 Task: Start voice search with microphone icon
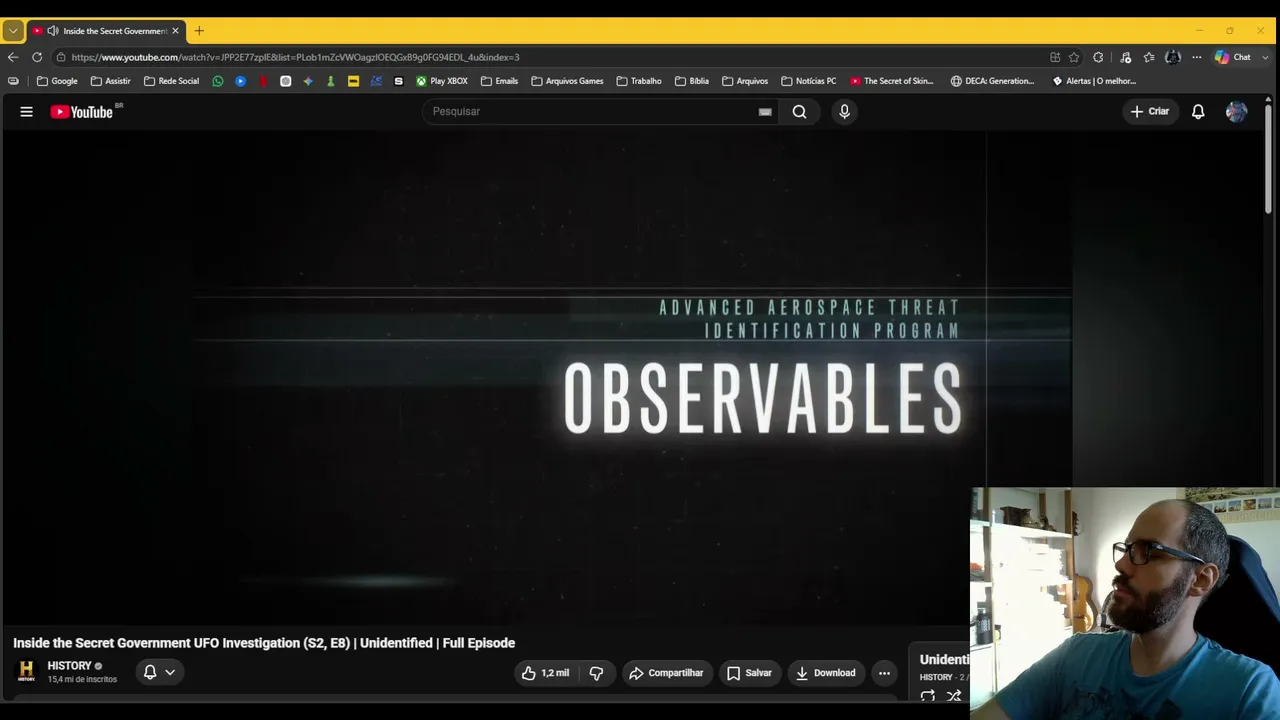click(844, 112)
